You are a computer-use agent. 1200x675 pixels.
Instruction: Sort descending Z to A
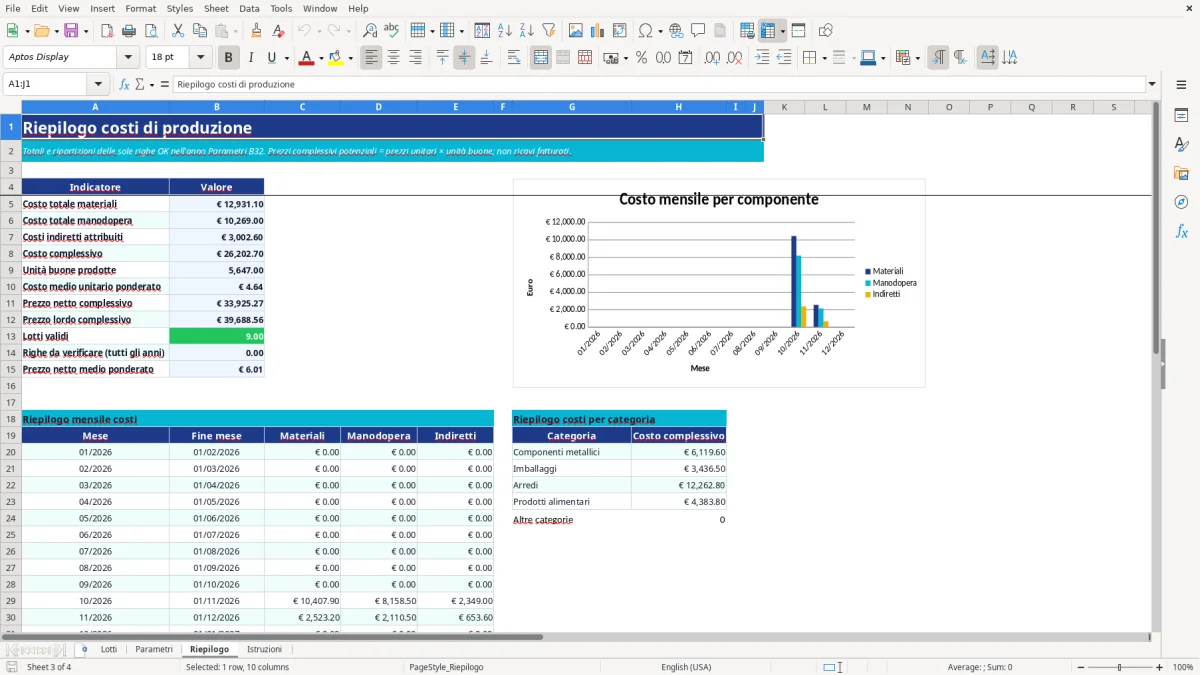[x=526, y=31]
